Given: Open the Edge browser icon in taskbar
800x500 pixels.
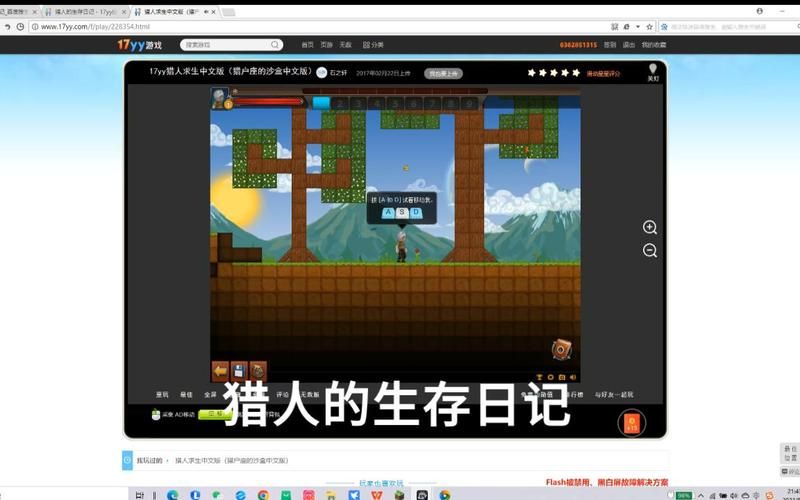Looking at the screenshot, I should [172, 495].
